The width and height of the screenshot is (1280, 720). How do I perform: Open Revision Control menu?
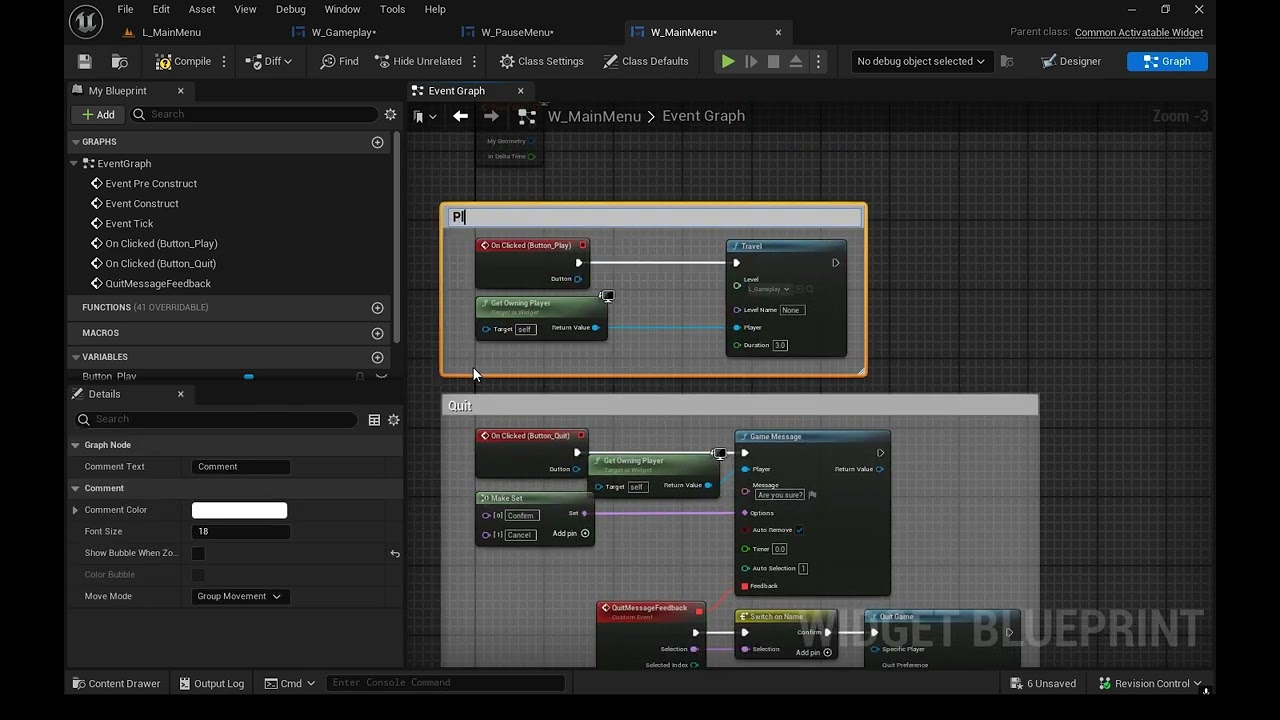[1150, 683]
